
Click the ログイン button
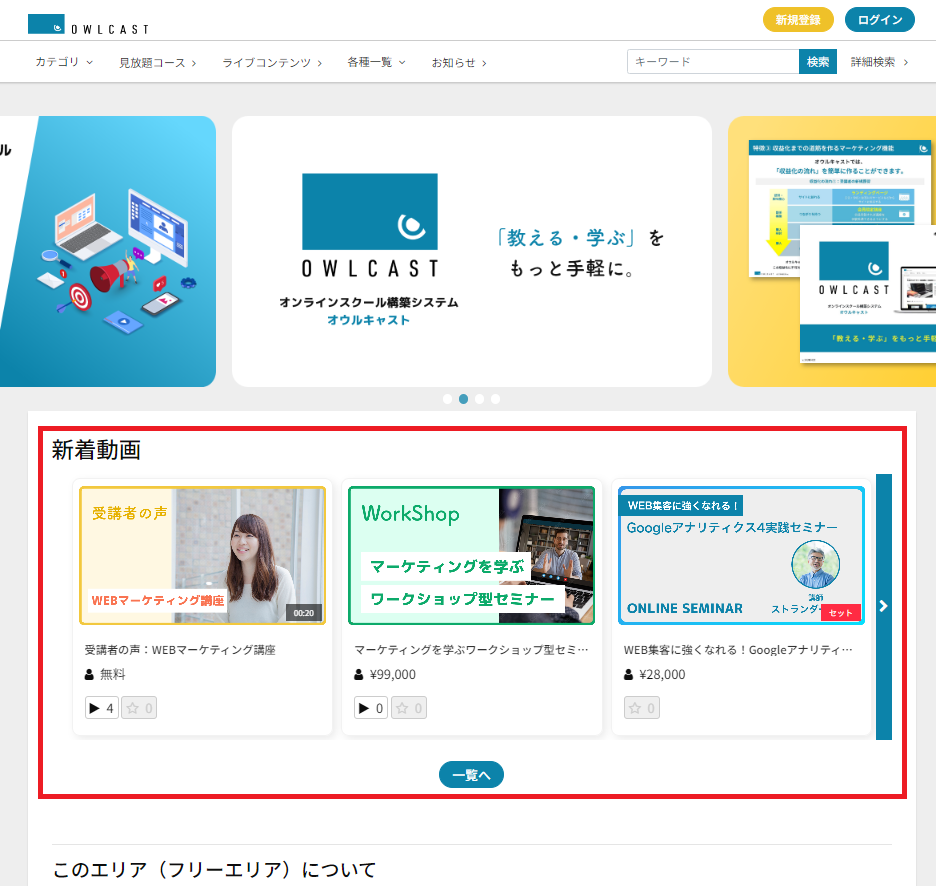879,20
